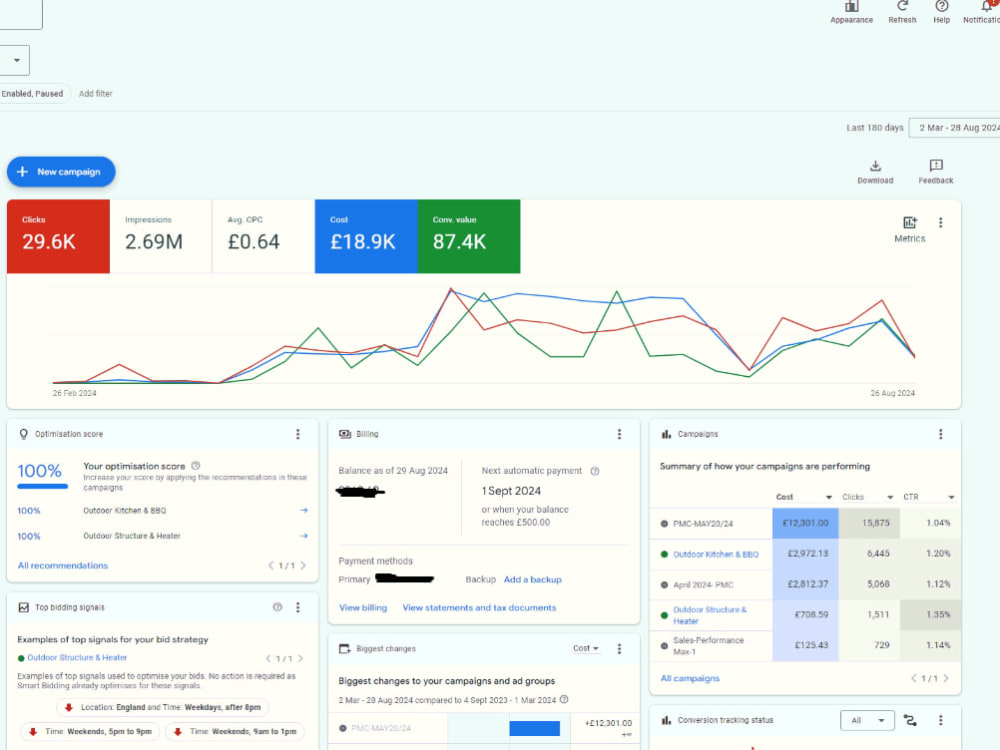1000x750 pixels.
Task: Open PMC-MAY20/24 campaign in Campaigns card
Action: click(x=703, y=524)
